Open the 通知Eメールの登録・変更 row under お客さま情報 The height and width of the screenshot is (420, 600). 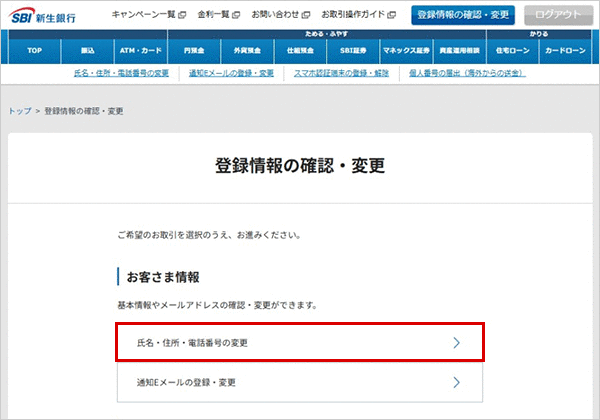tap(300, 382)
